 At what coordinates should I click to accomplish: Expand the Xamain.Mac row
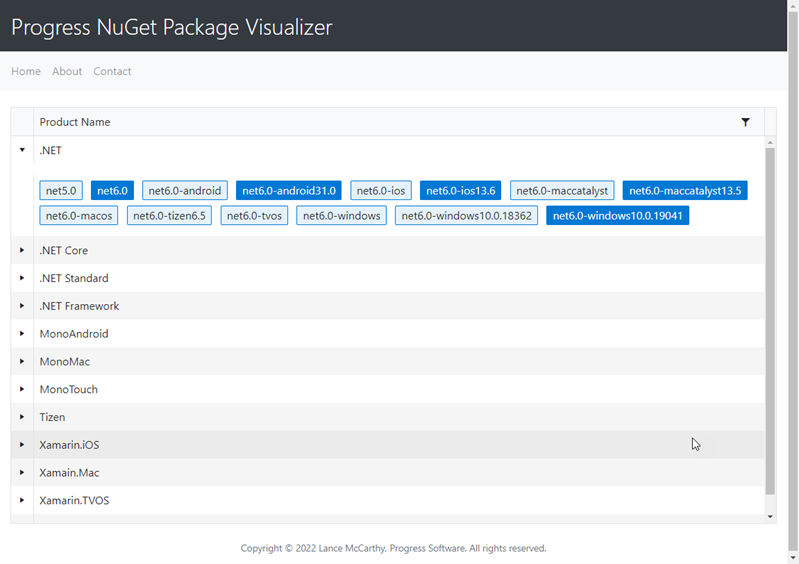(x=22, y=472)
